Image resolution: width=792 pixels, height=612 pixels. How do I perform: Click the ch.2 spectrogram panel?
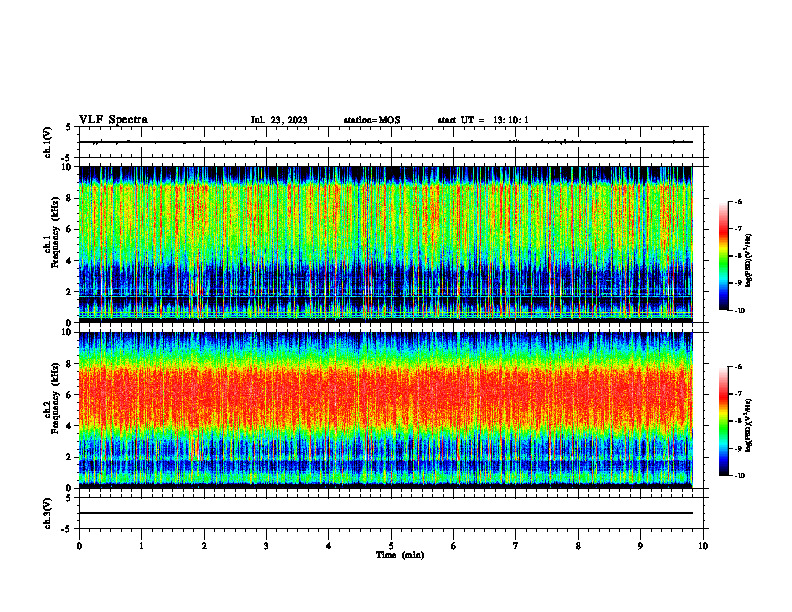pyautogui.click(x=385, y=410)
